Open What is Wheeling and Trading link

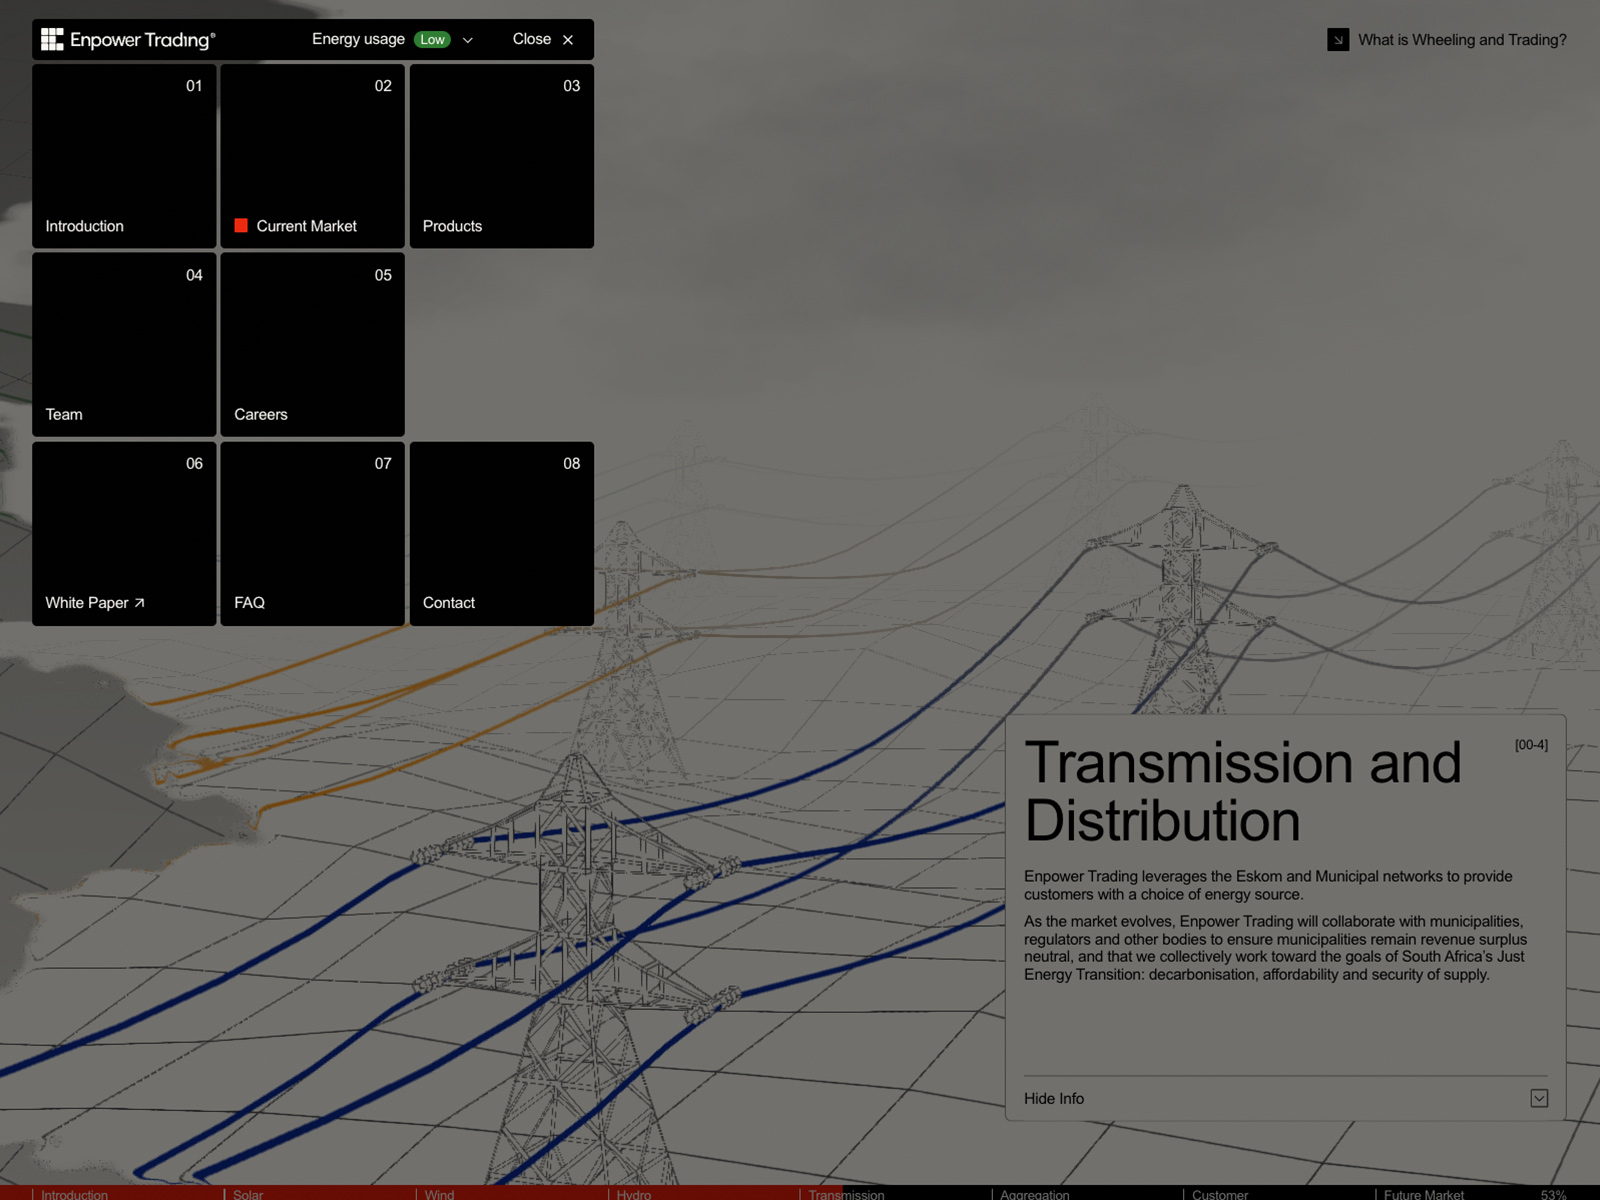pyautogui.click(x=1461, y=40)
